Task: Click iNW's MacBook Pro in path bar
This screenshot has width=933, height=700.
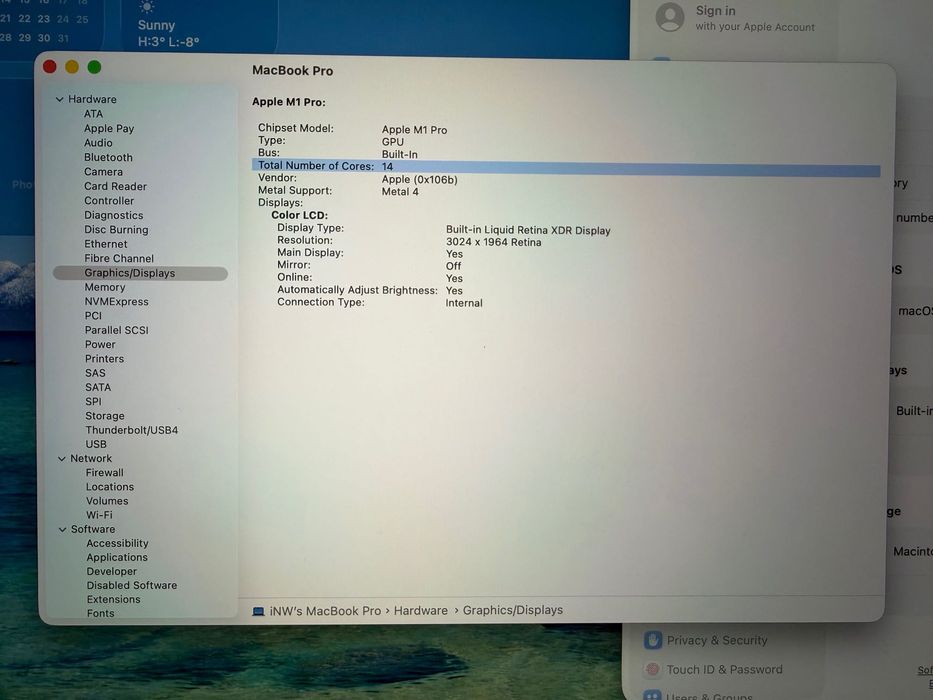Action: [325, 611]
